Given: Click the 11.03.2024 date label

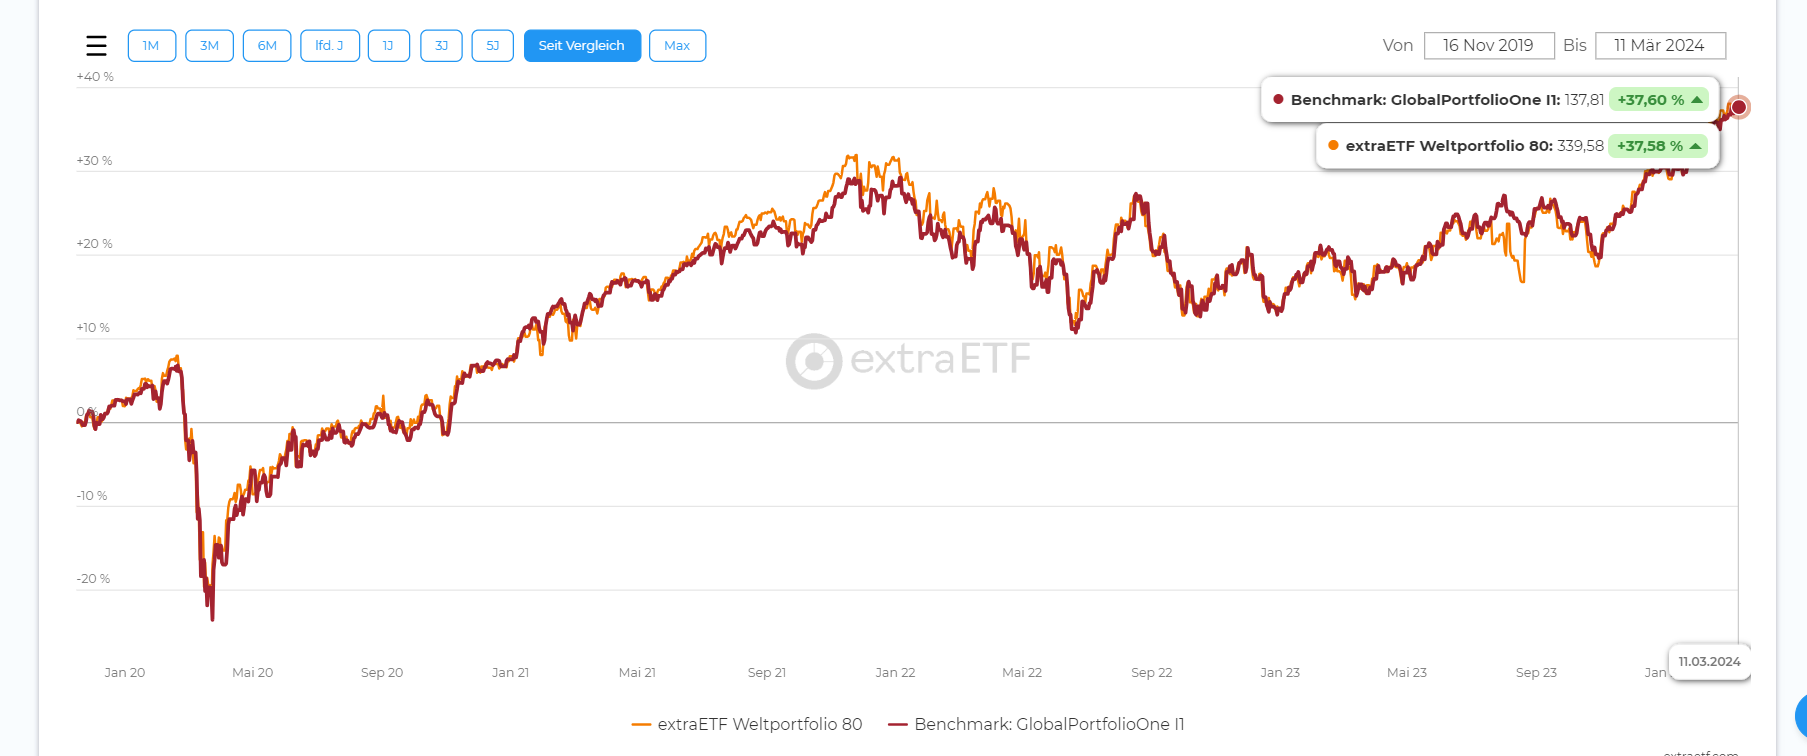Looking at the screenshot, I should (x=1709, y=662).
